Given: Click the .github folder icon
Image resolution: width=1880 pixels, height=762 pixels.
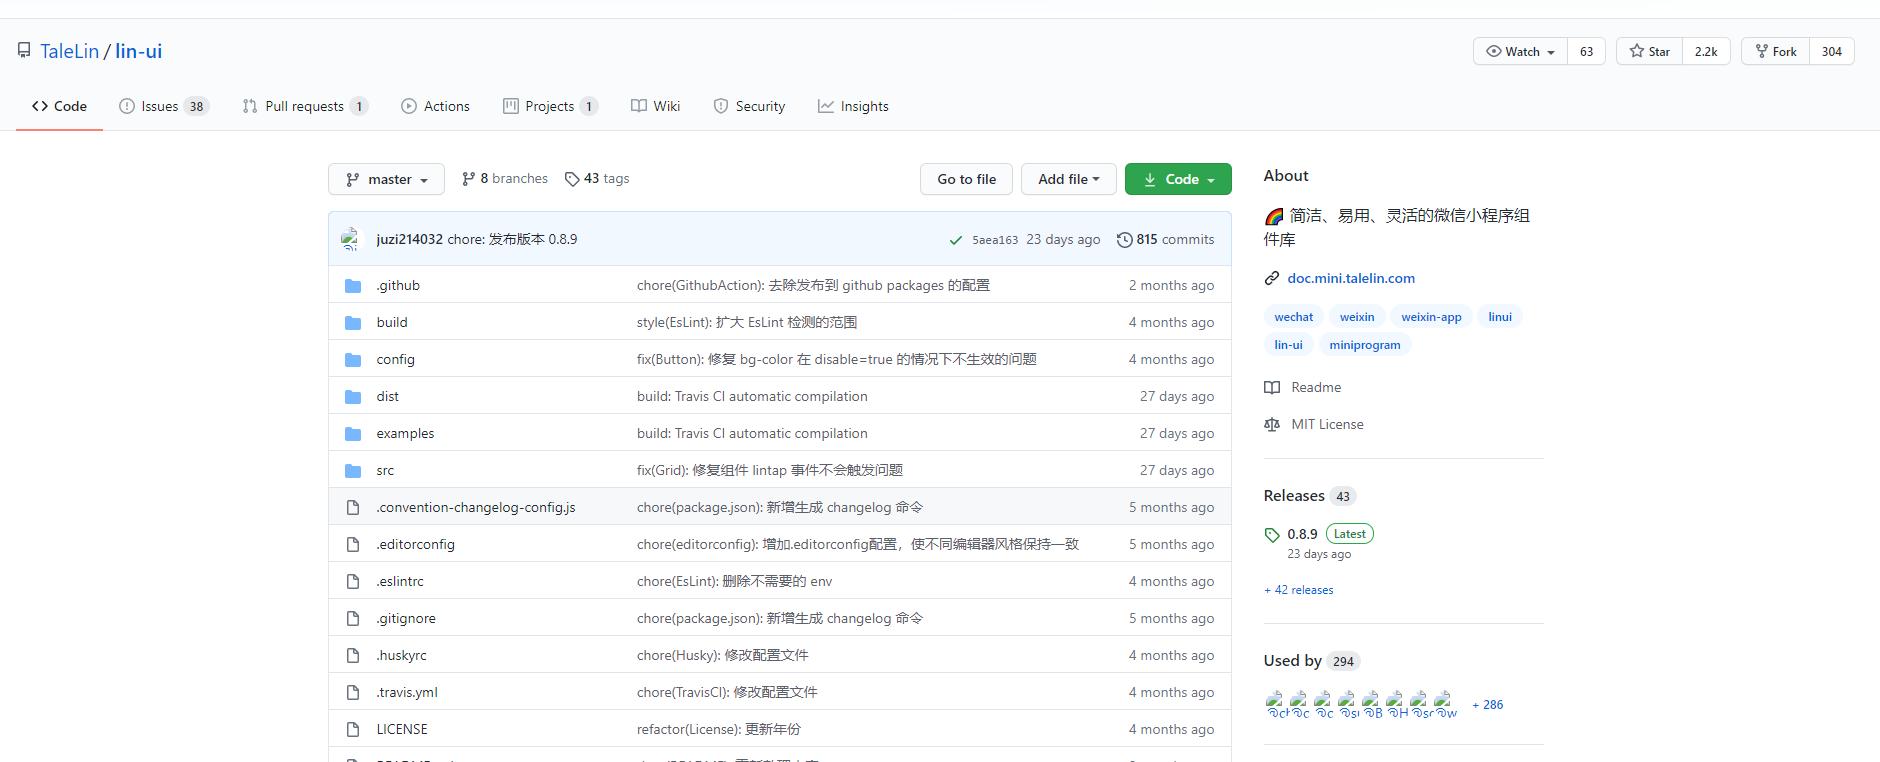Looking at the screenshot, I should point(353,286).
